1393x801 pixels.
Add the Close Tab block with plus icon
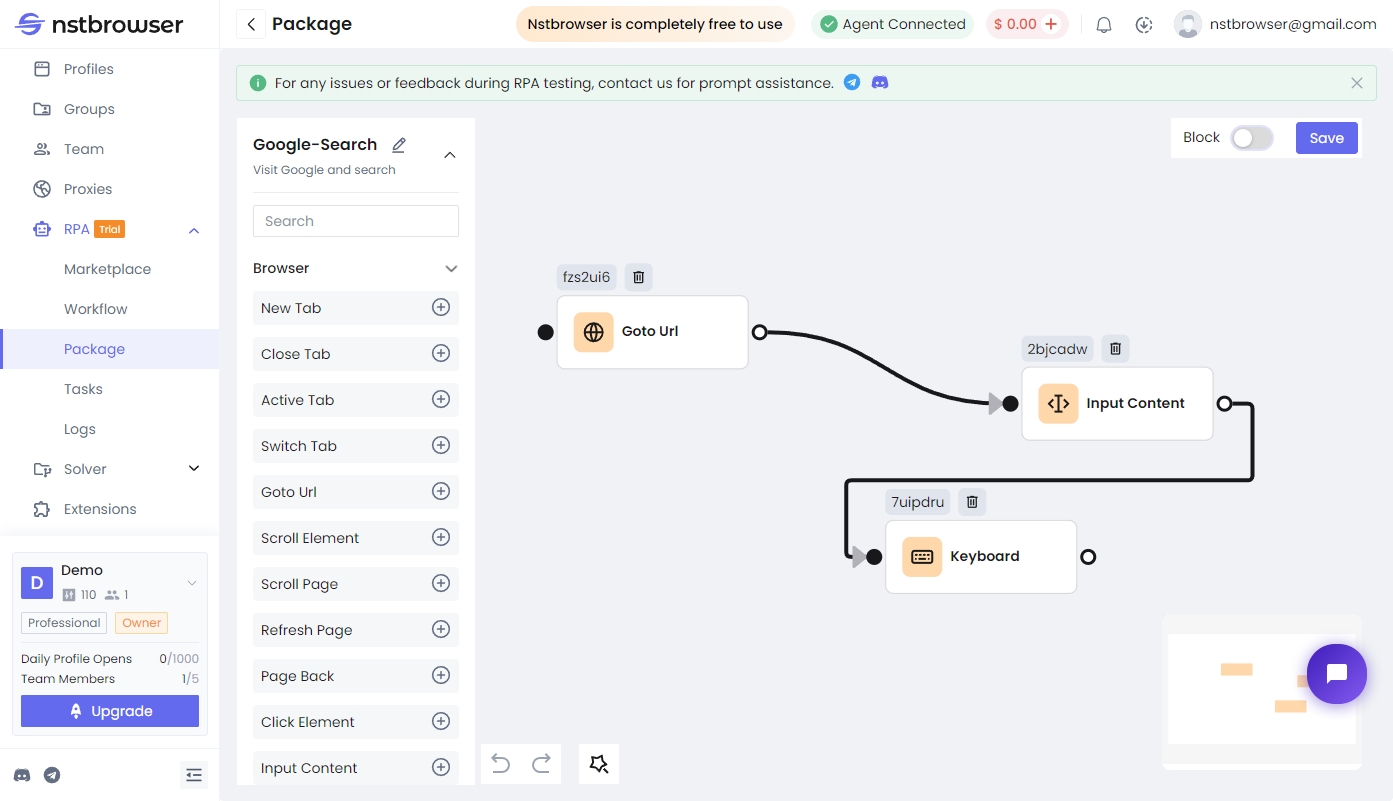tap(441, 353)
